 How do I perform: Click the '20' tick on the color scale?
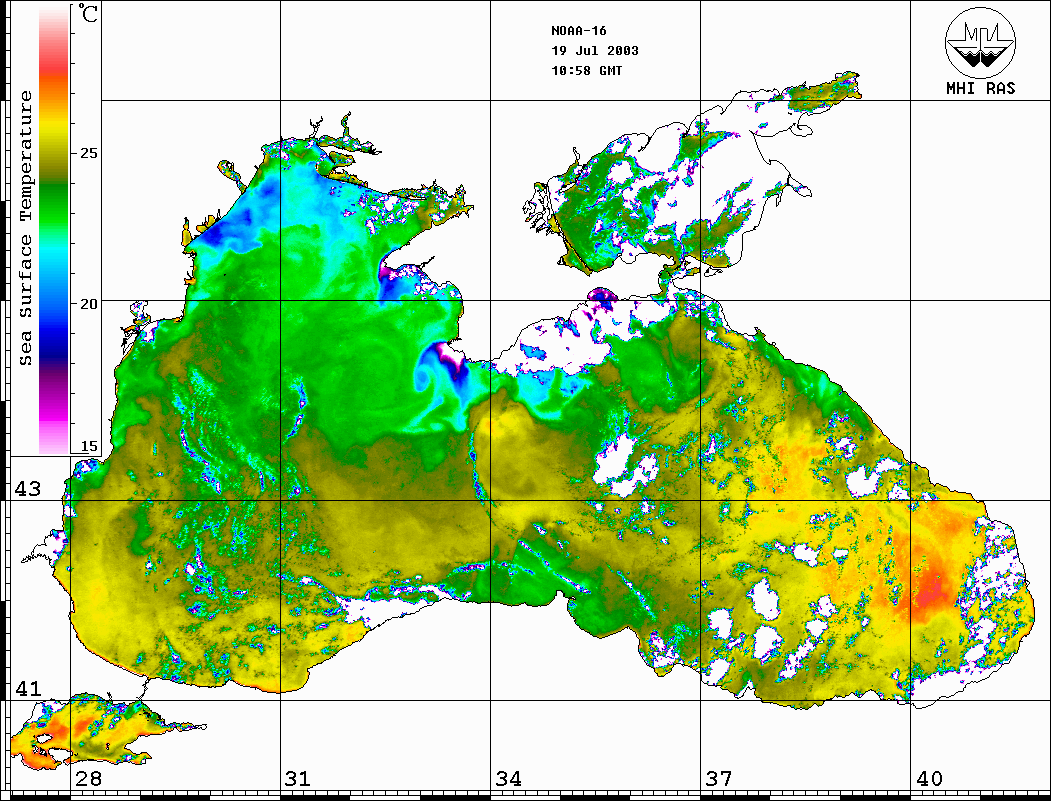pyautogui.click(x=88, y=304)
